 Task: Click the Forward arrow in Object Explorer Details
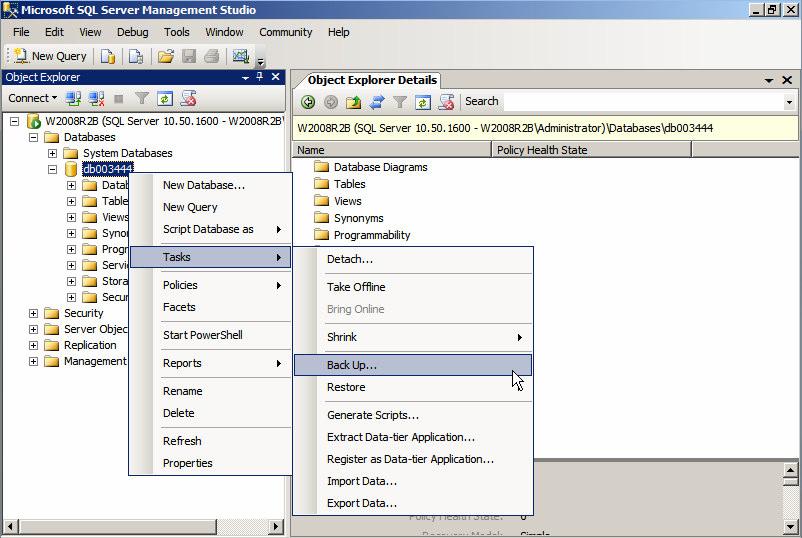tap(331, 102)
